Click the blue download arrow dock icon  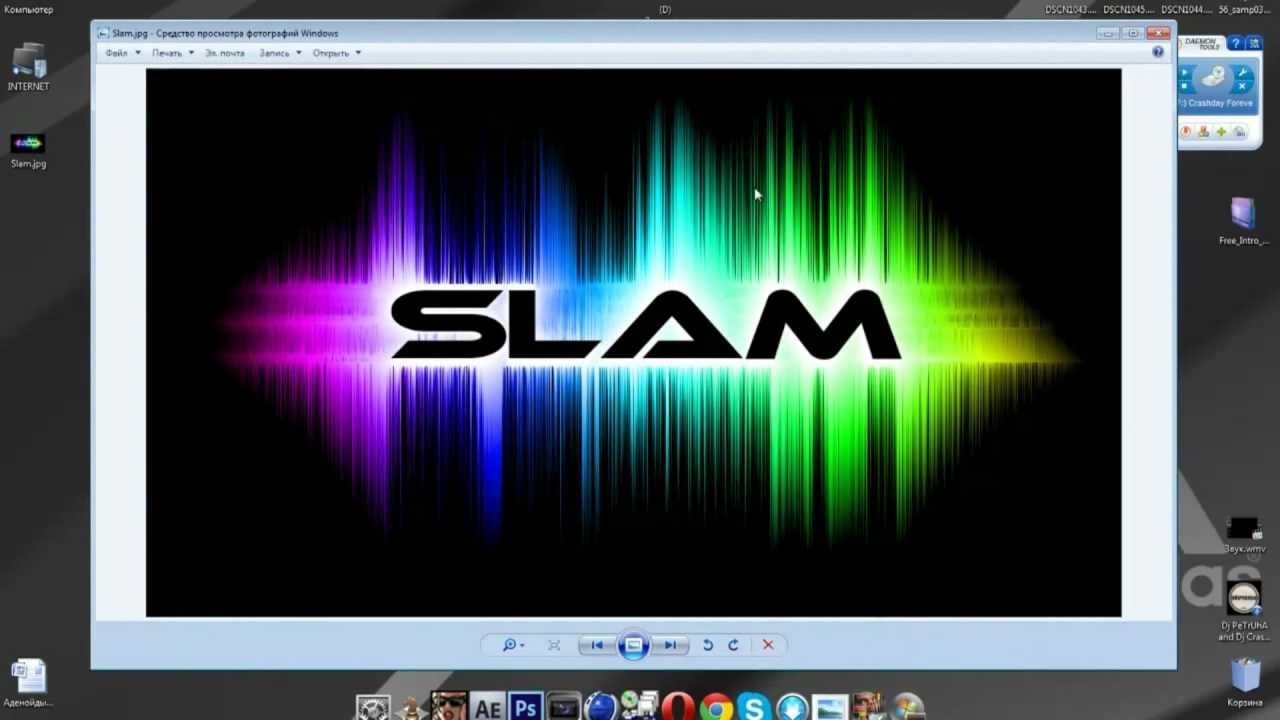point(792,708)
